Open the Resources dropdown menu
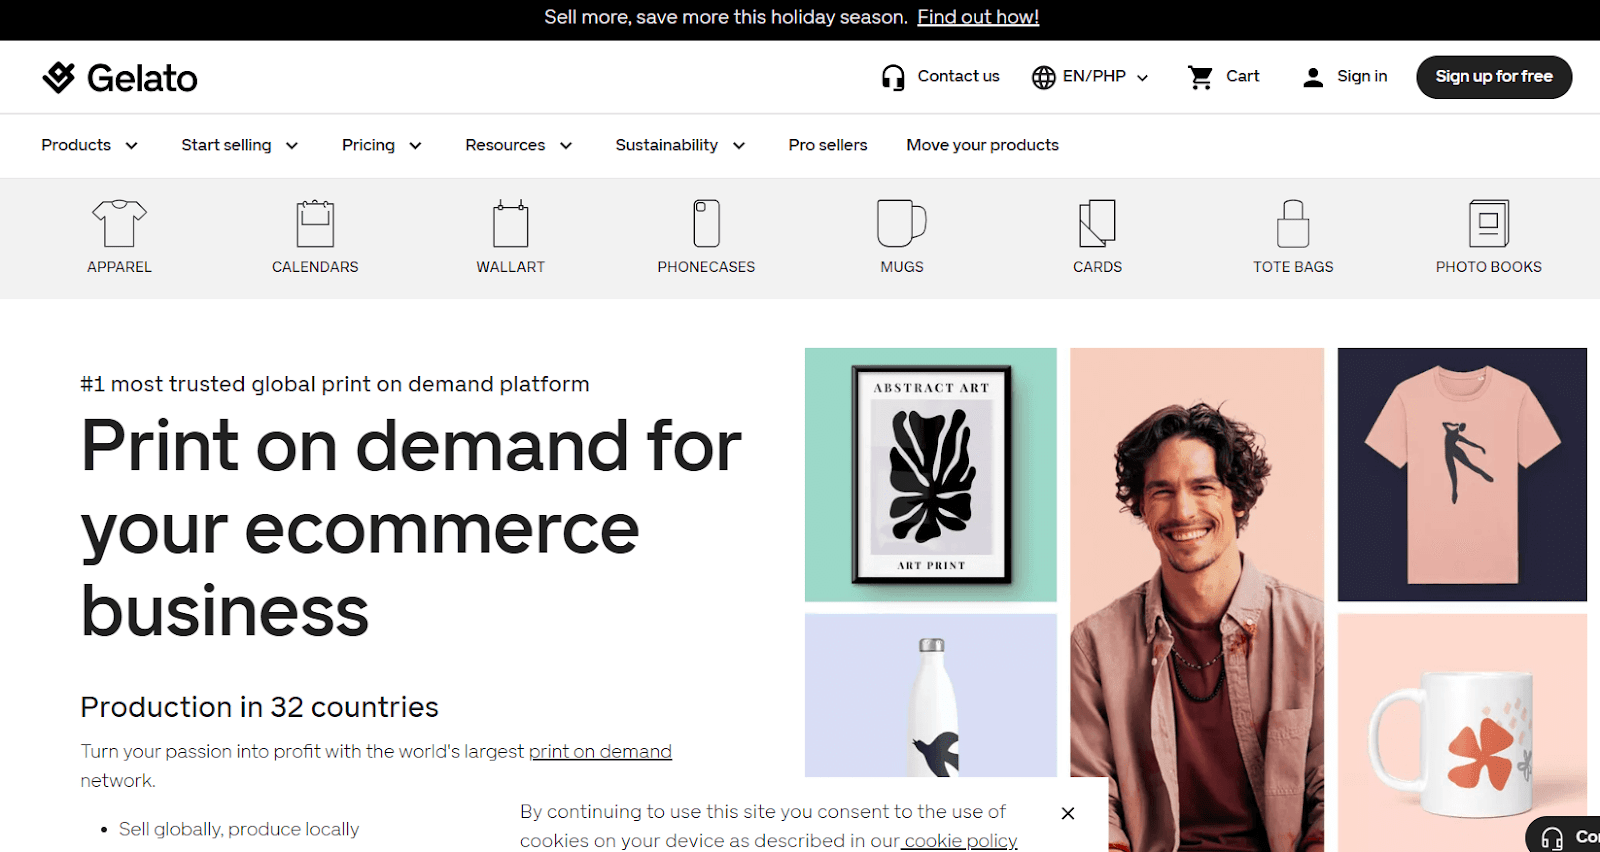The width and height of the screenshot is (1600, 852). [x=518, y=145]
